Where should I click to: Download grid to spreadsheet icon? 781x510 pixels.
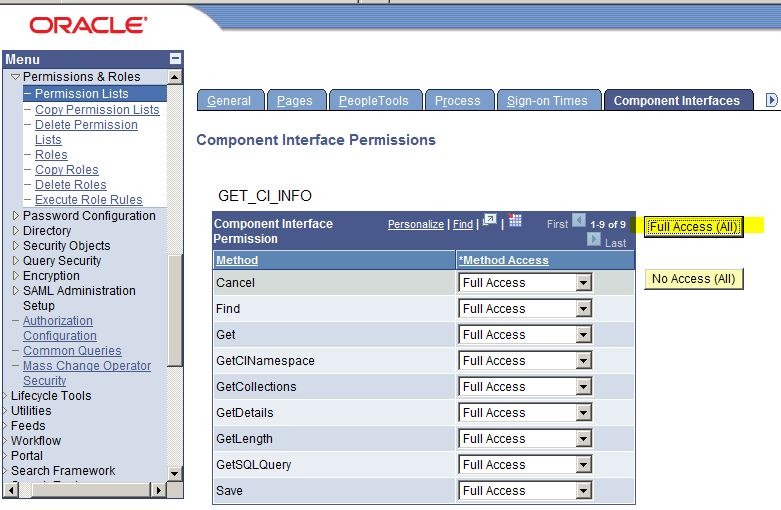tap(515, 220)
